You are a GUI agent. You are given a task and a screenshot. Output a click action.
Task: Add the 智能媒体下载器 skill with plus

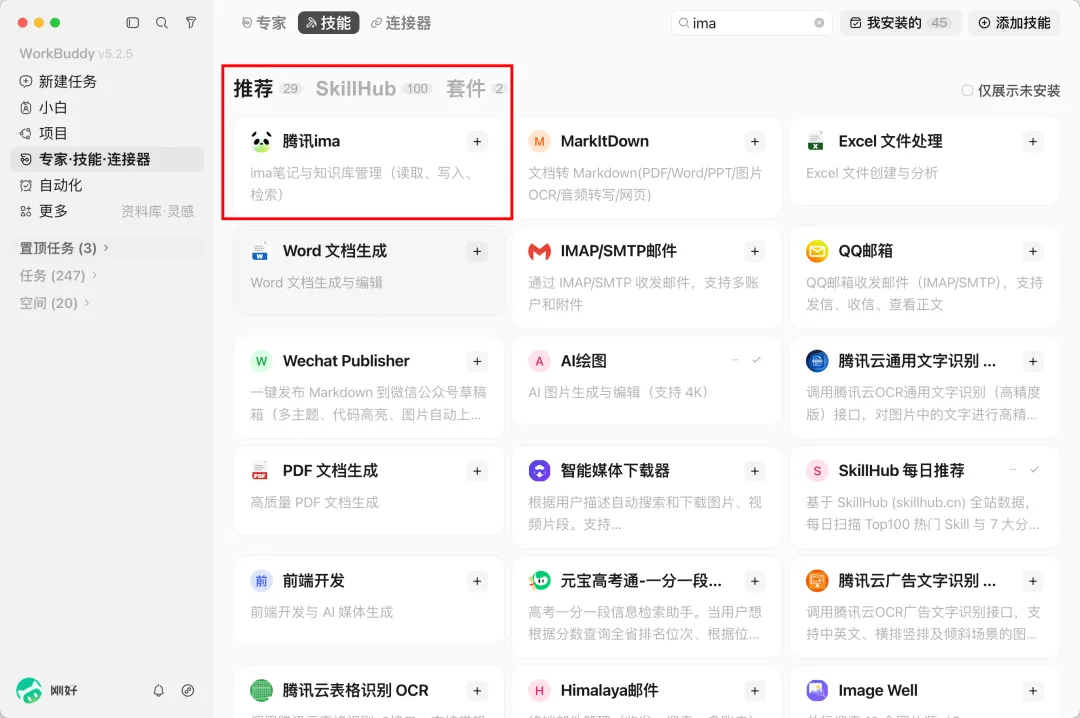click(755, 471)
